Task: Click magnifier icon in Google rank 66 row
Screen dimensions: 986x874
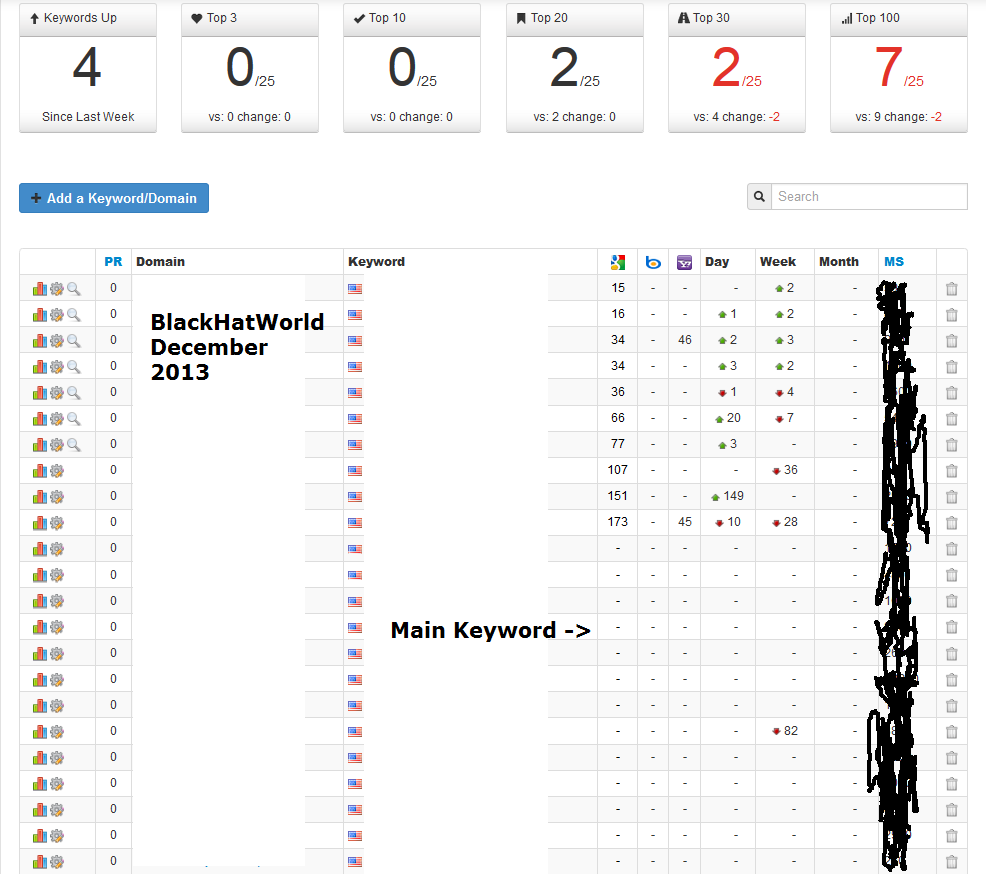Action: pyautogui.click(x=74, y=419)
